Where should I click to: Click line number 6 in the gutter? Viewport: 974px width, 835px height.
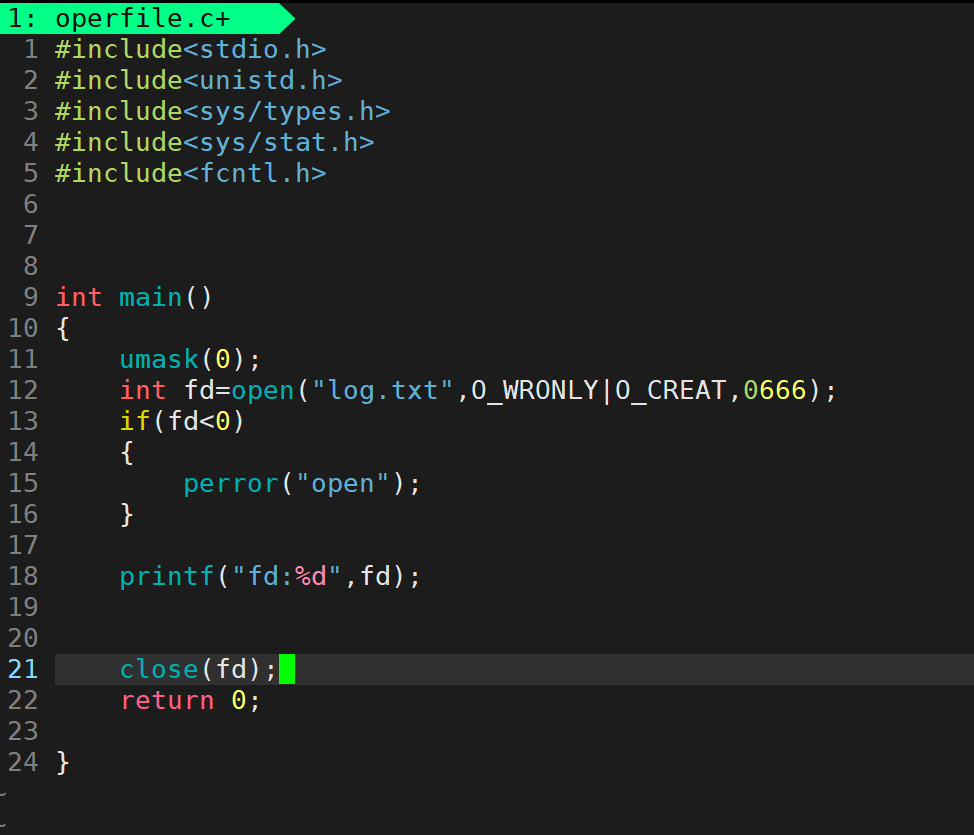(30, 204)
